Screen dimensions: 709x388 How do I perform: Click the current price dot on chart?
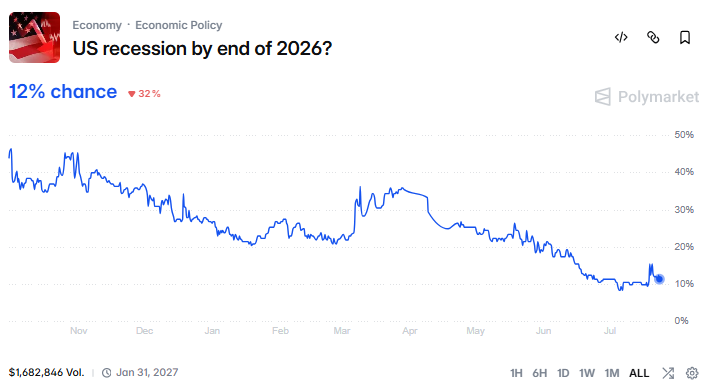(659, 279)
